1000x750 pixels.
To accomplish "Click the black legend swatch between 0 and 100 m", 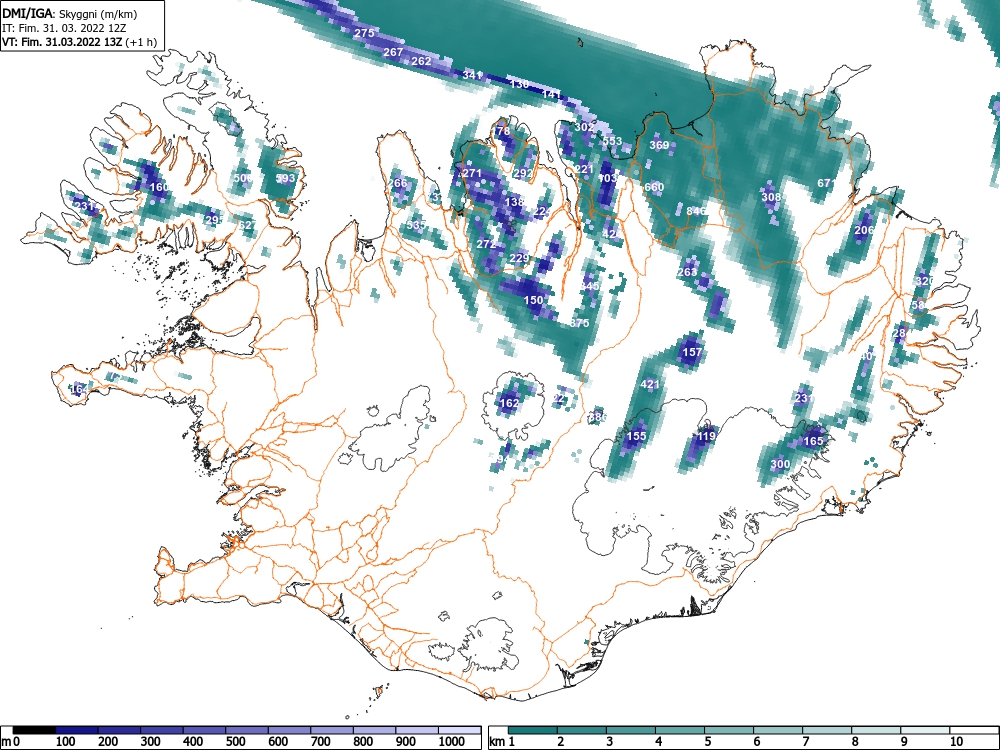I will (x=34, y=730).
